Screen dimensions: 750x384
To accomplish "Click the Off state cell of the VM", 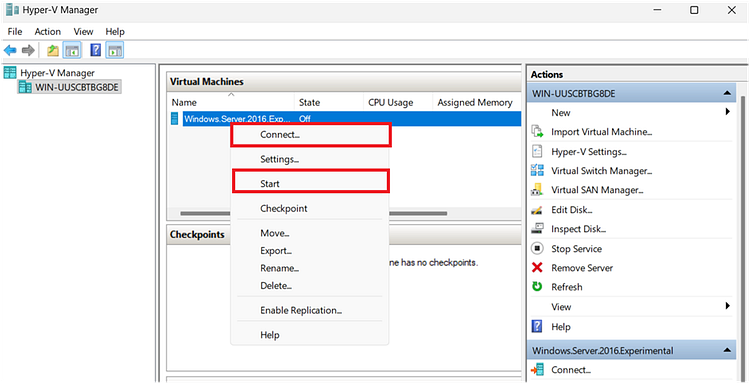I will point(305,119).
